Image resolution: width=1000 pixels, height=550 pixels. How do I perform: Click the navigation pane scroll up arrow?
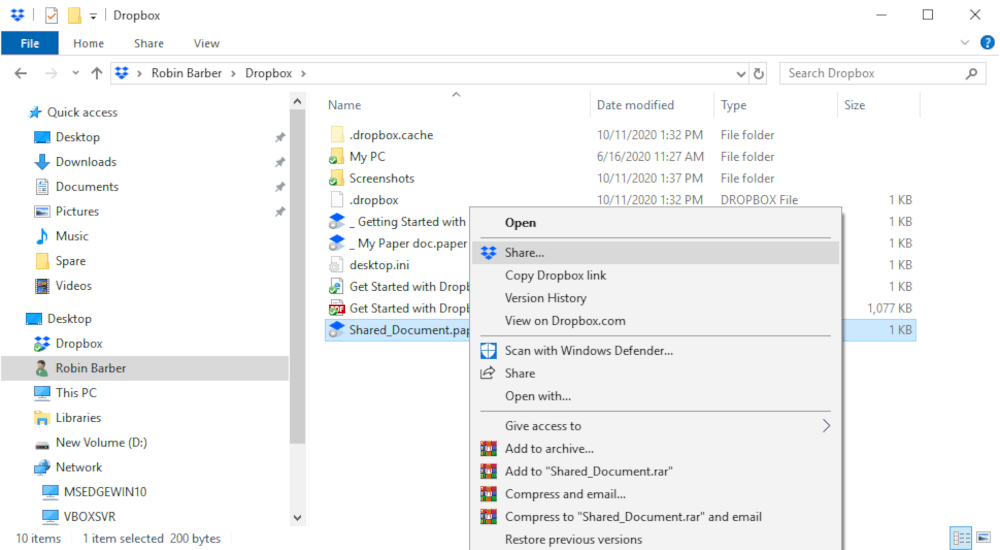[297, 101]
